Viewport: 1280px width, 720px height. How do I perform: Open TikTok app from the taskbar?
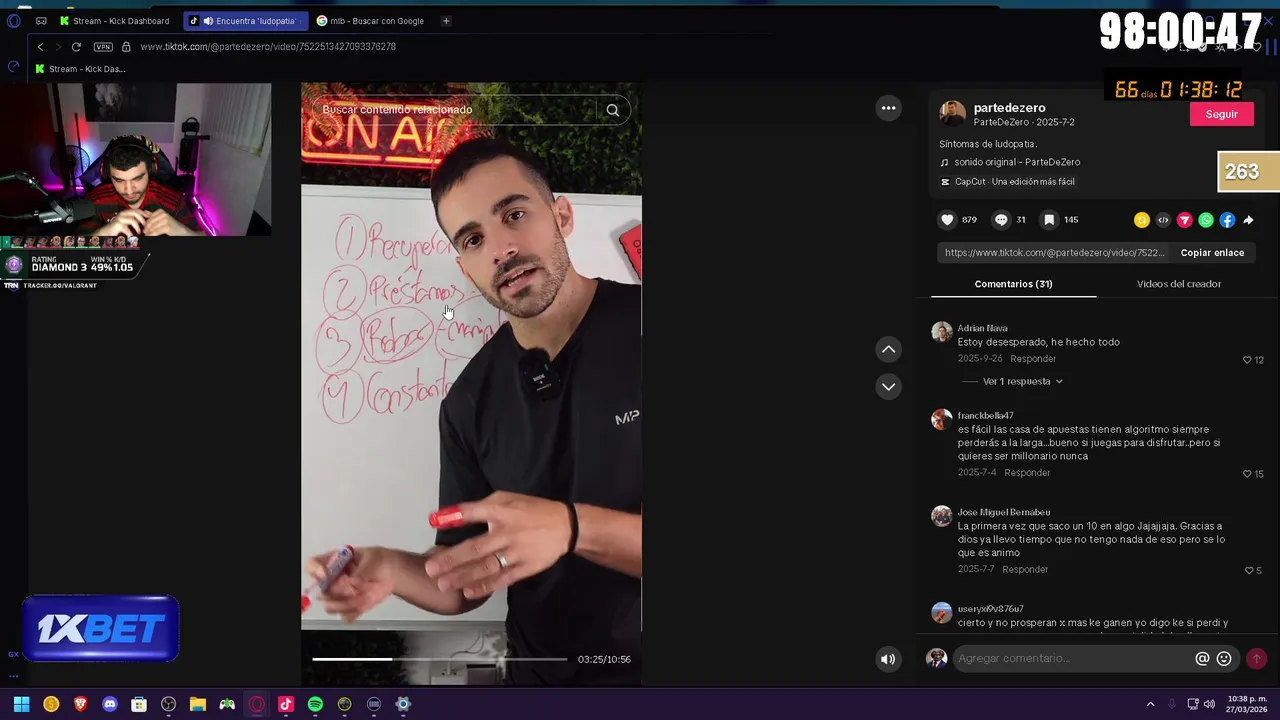pyautogui.click(x=286, y=704)
